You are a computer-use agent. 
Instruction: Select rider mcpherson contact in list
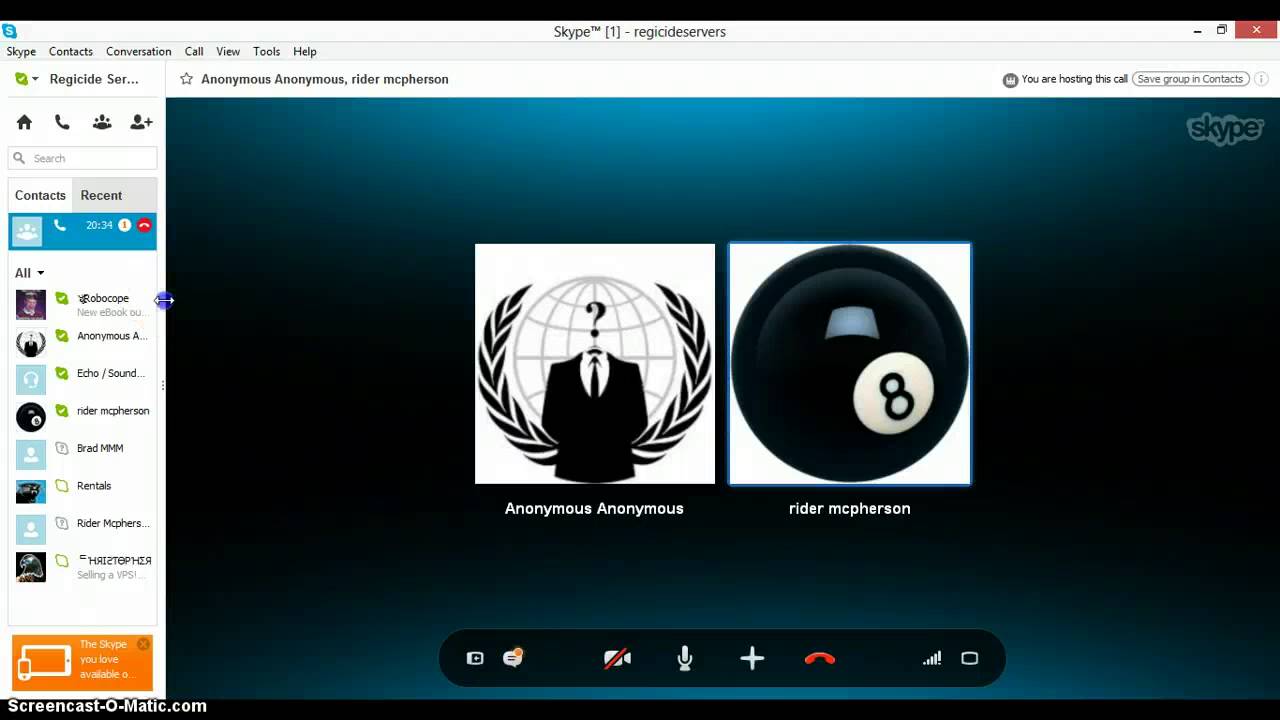(x=83, y=417)
